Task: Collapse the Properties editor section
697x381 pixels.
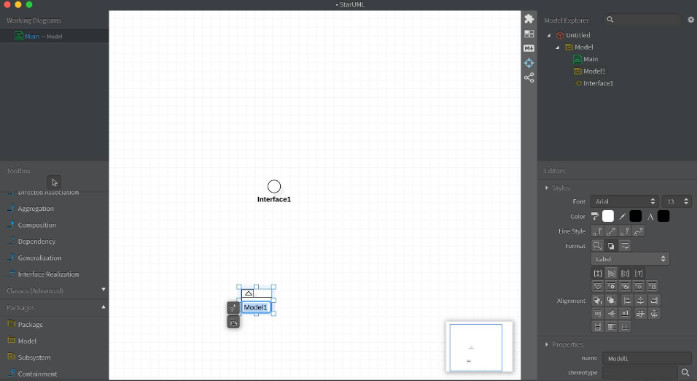Action: (x=547, y=345)
